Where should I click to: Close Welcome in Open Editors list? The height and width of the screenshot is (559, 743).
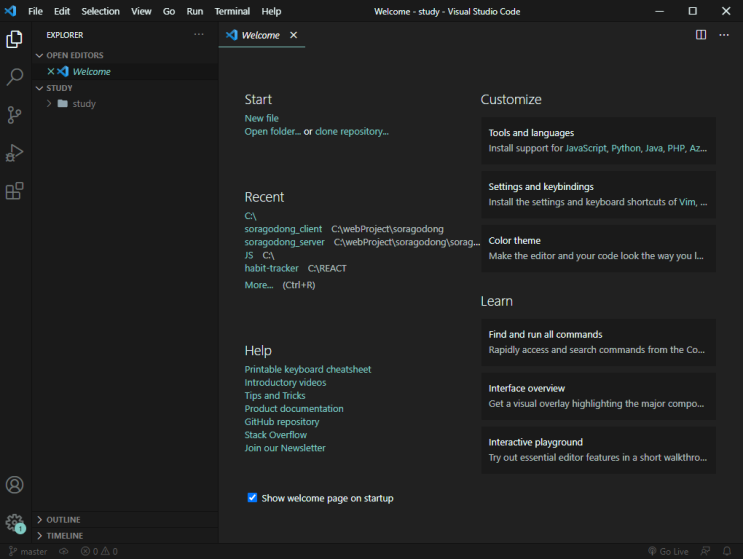[x=51, y=72]
